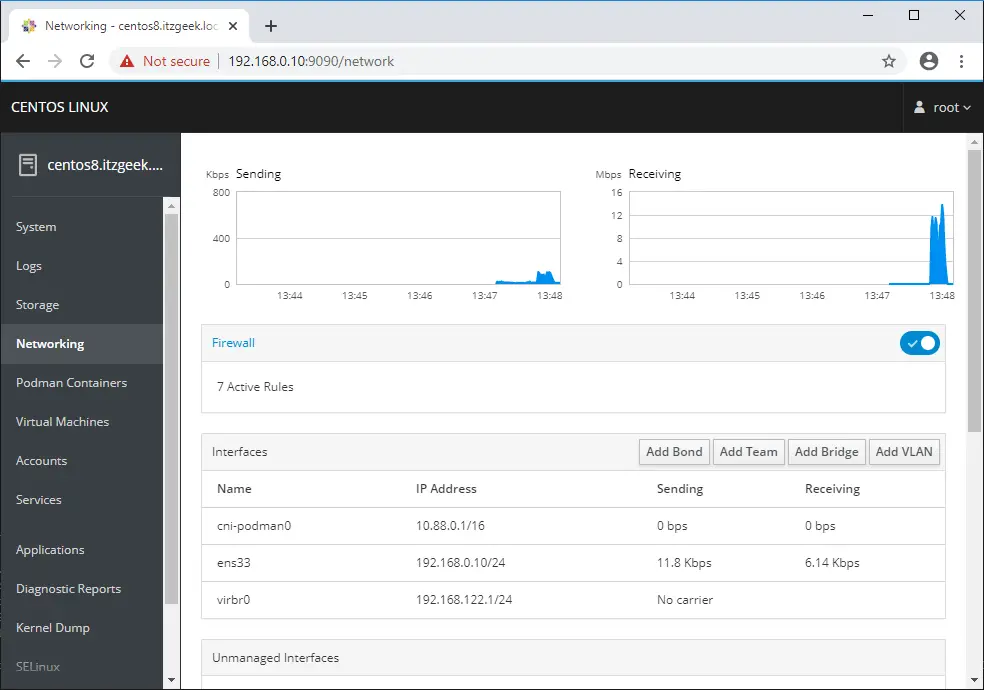Click the 11.8 Kbps sending value

pos(684,563)
